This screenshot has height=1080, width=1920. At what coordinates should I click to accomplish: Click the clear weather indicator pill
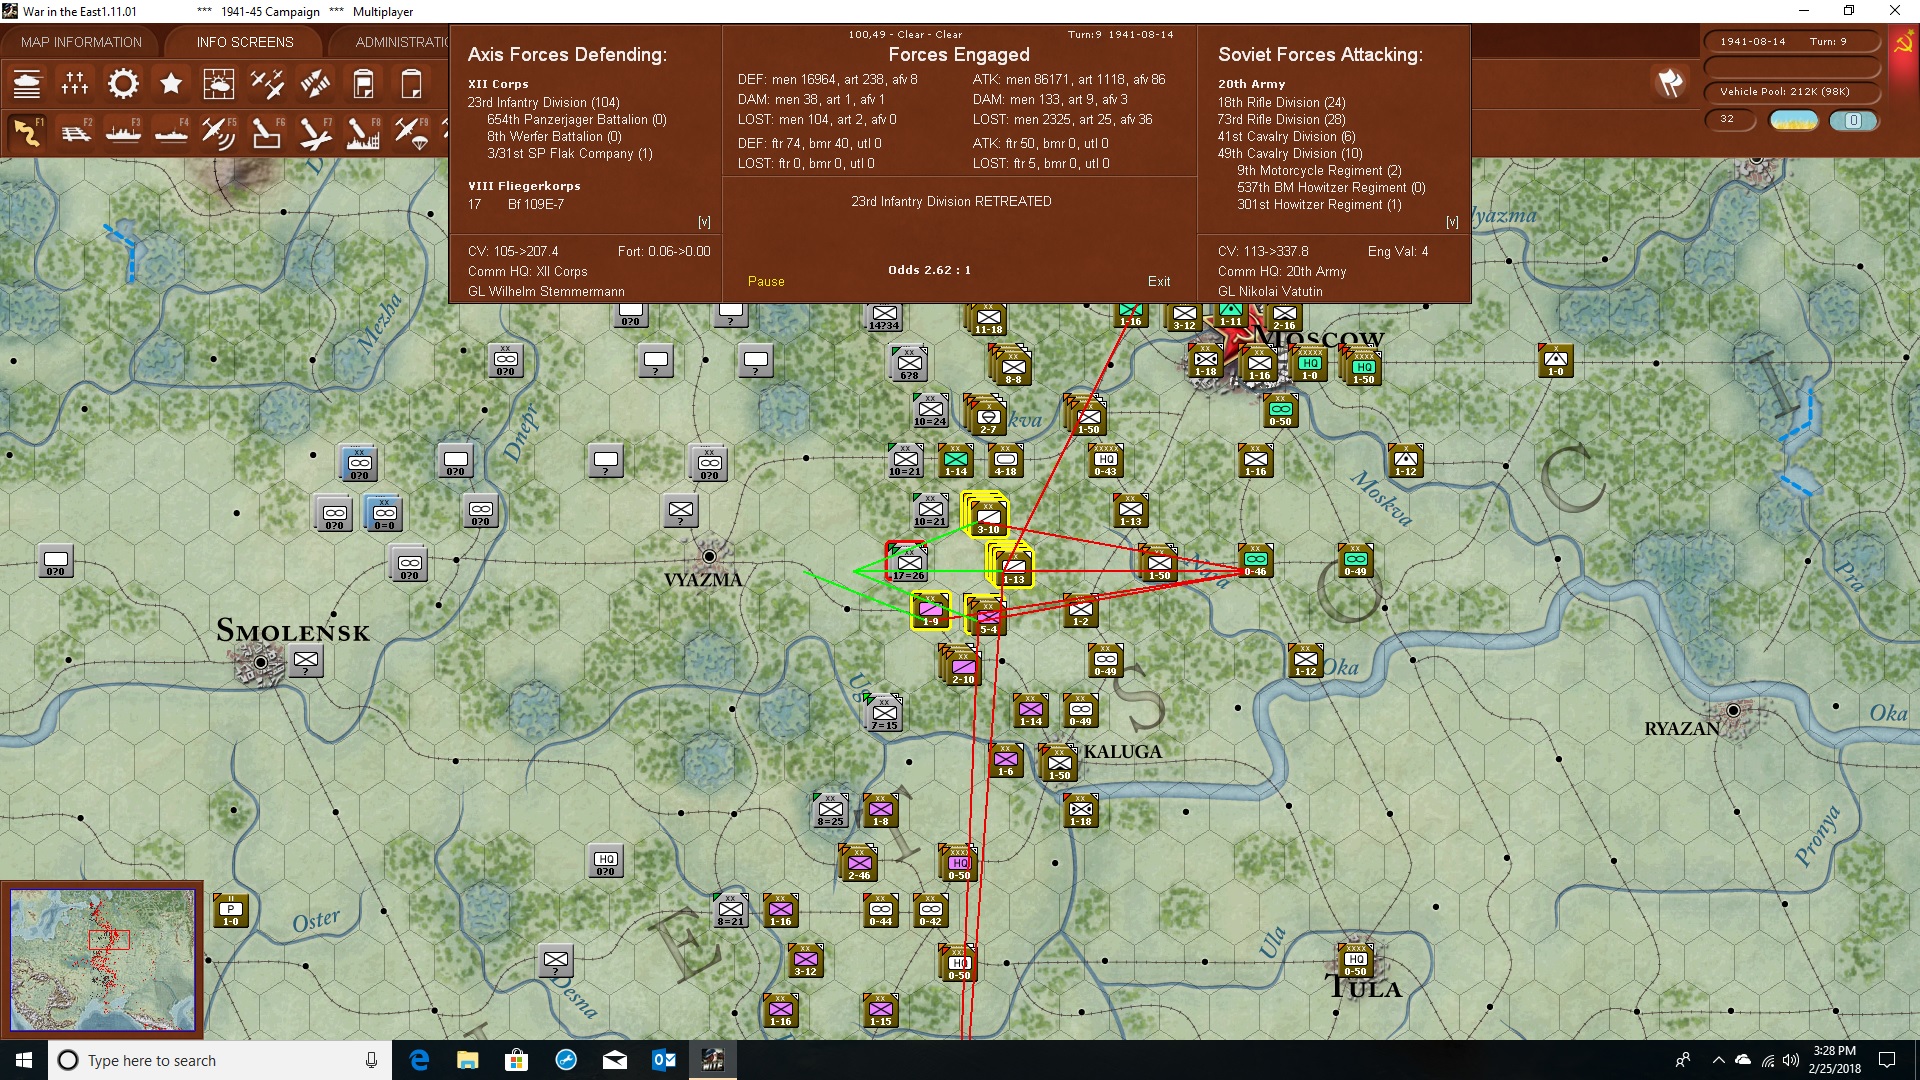(1794, 120)
